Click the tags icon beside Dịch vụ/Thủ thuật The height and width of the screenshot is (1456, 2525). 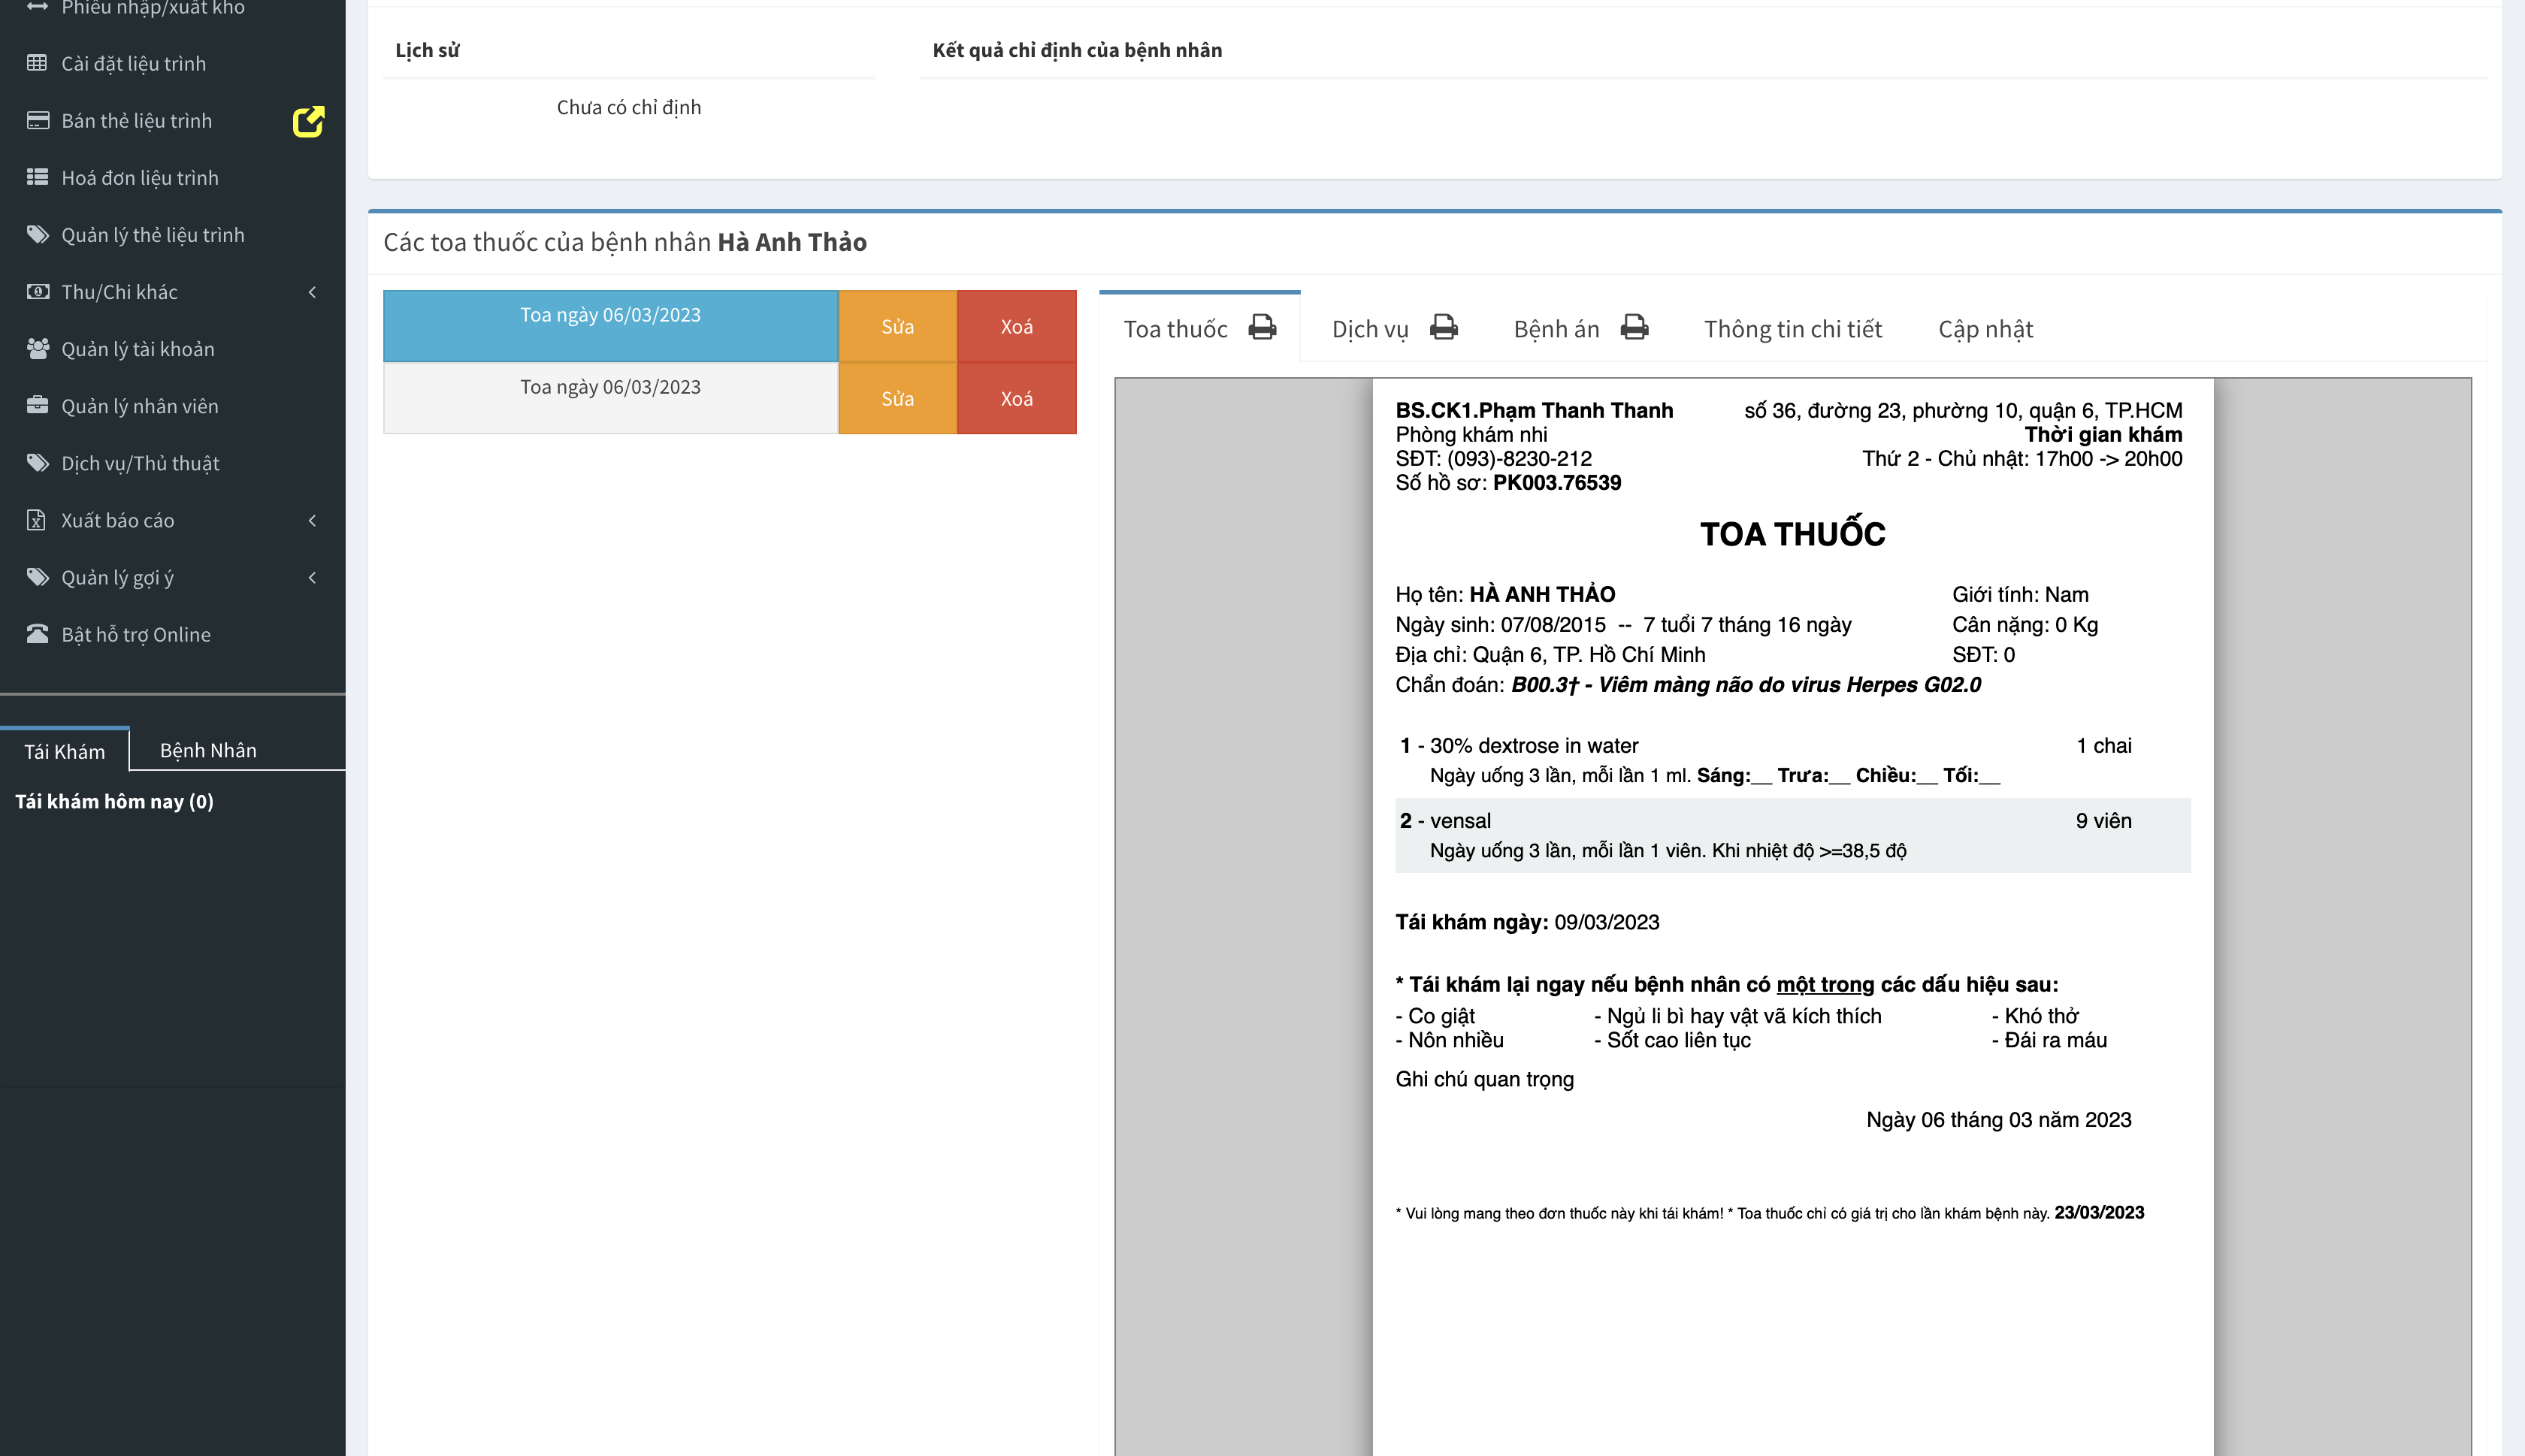[x=37, y=462]
